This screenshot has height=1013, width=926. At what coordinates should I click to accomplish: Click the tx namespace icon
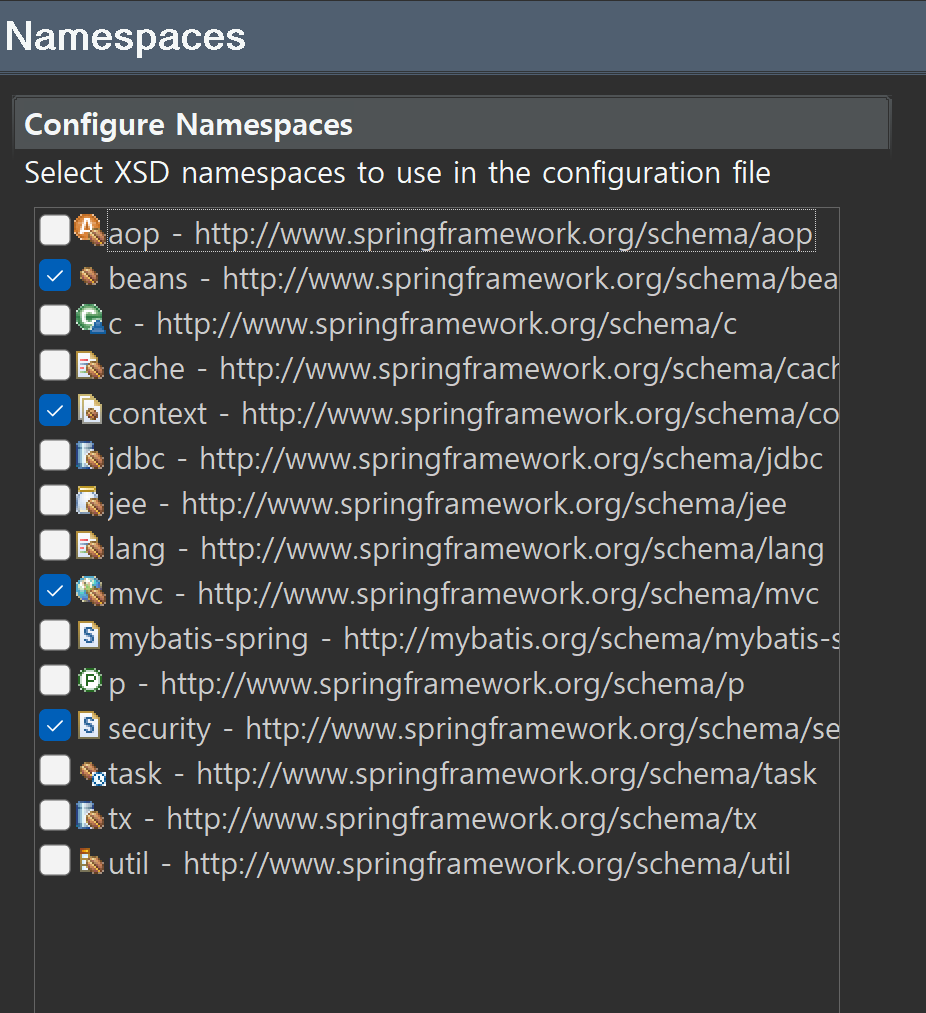pos(90,816)
